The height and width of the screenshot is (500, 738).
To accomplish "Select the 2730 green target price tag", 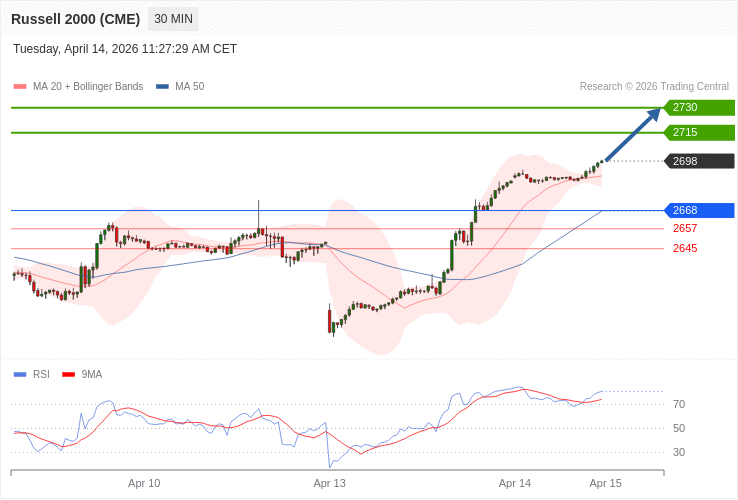I will (x=698, y=108).
